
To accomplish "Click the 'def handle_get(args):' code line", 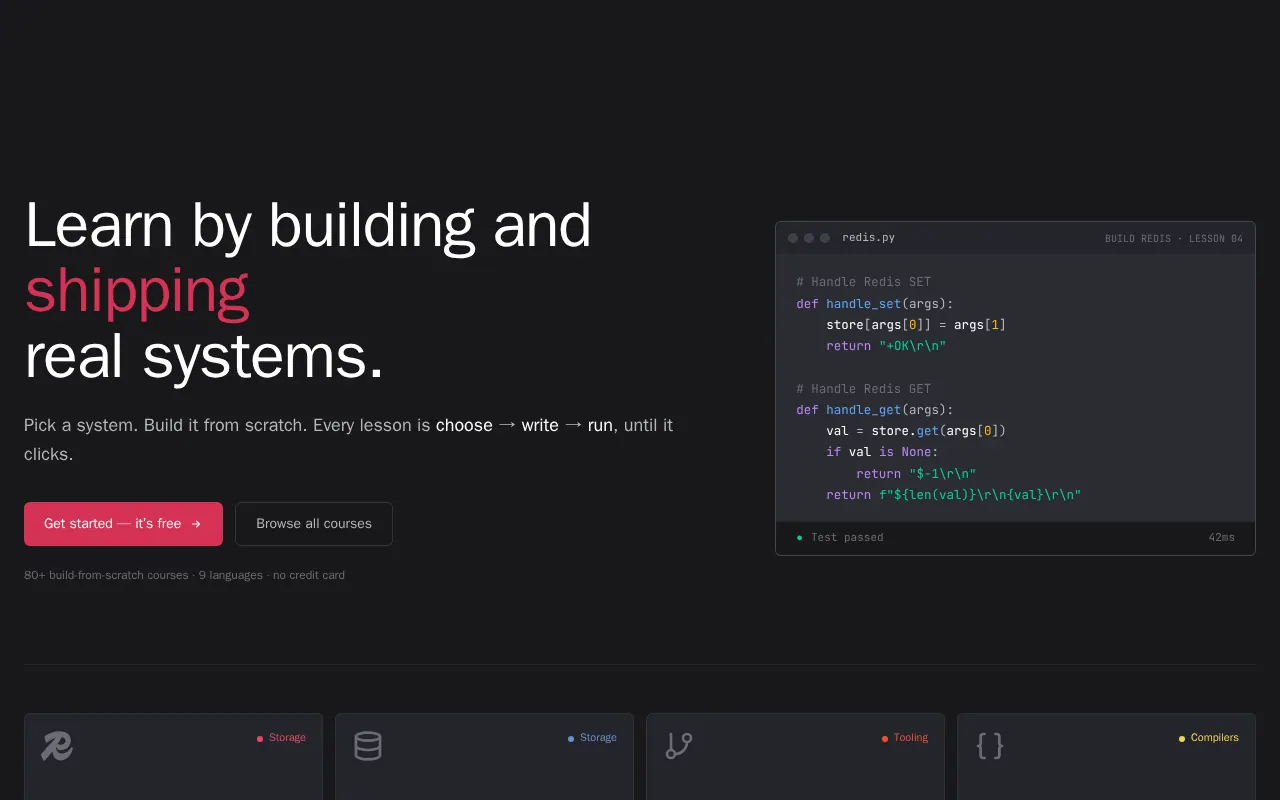I will coord(875,410).
